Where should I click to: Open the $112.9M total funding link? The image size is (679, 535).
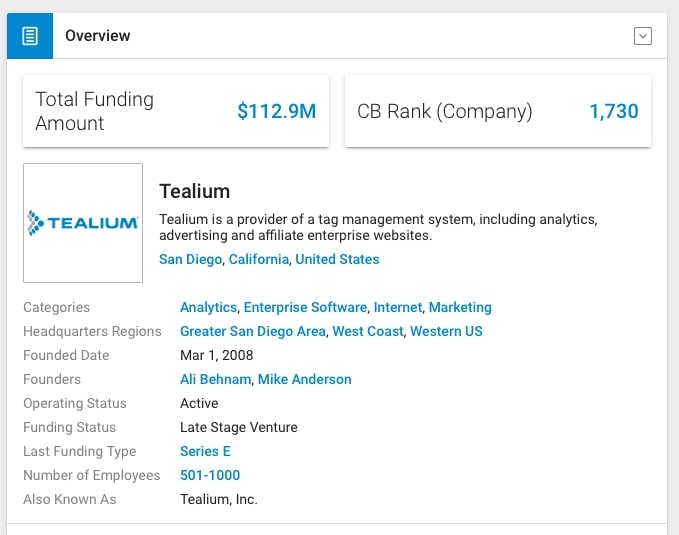coord(277,111)
